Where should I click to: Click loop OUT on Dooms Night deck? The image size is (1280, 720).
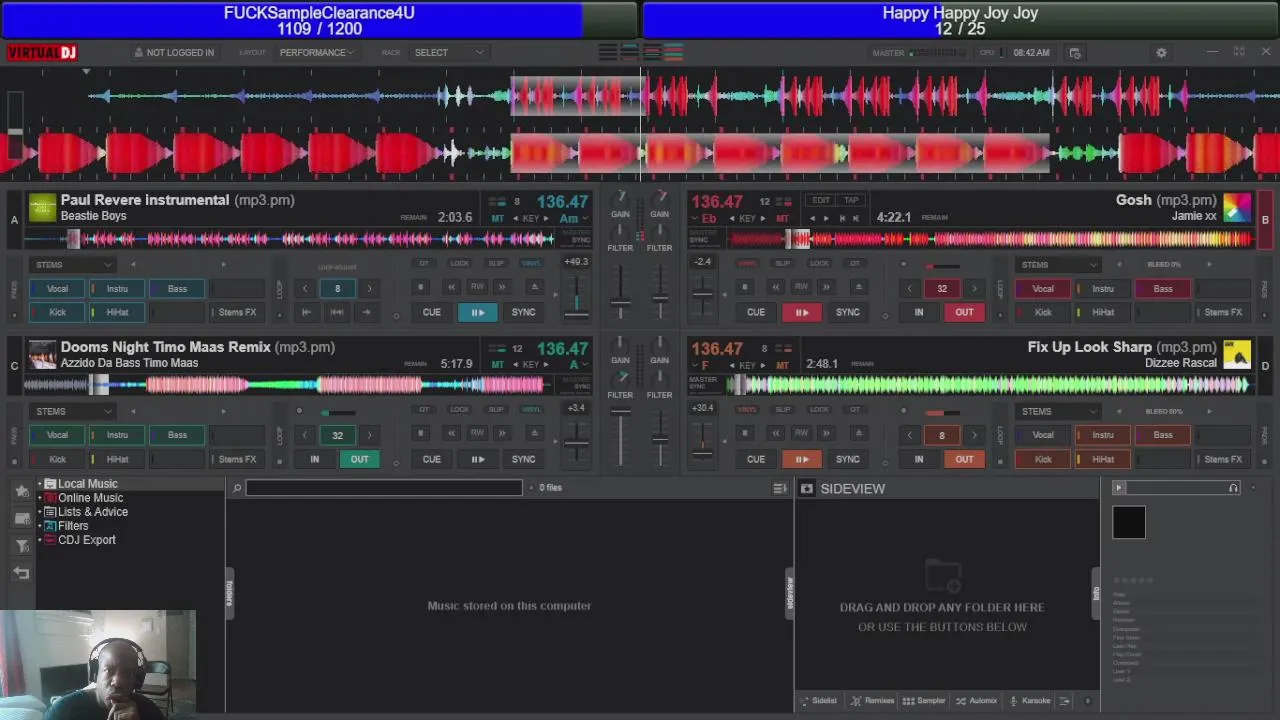359,460
